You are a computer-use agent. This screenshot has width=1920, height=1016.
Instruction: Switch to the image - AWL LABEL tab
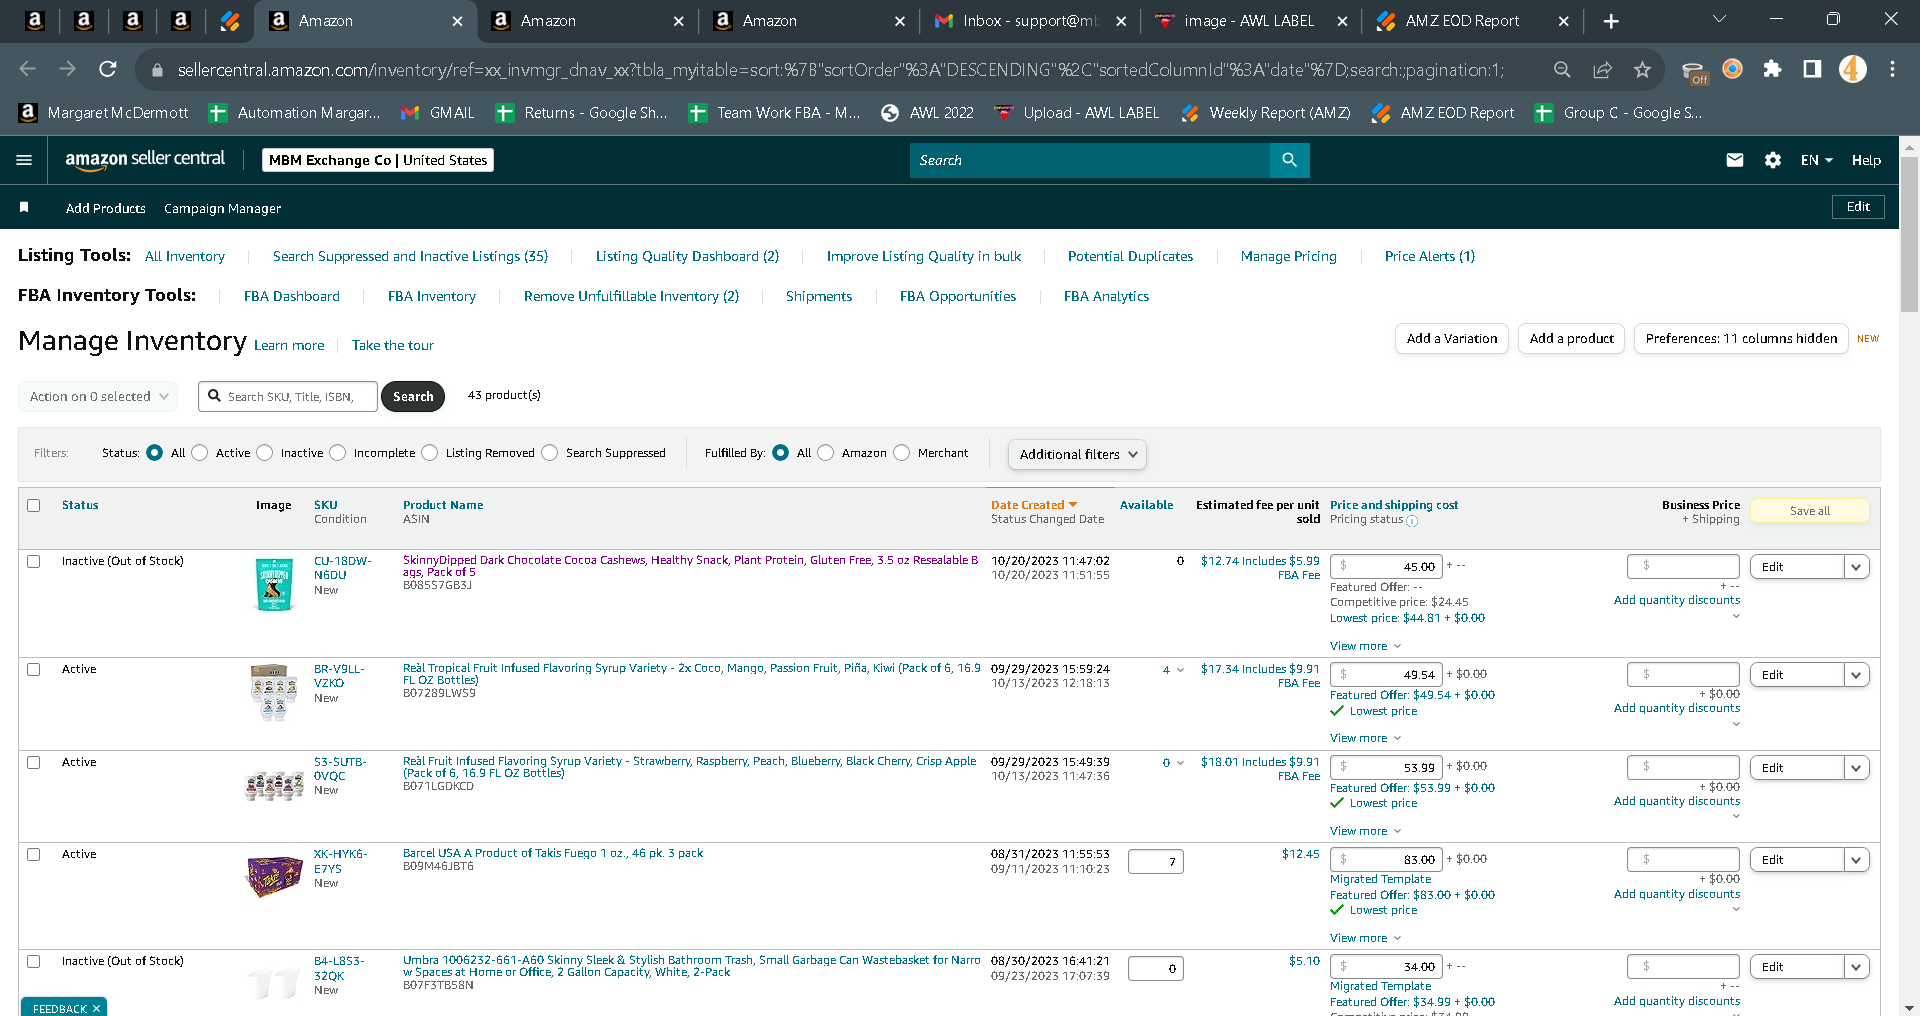(x=1249, y=21)
